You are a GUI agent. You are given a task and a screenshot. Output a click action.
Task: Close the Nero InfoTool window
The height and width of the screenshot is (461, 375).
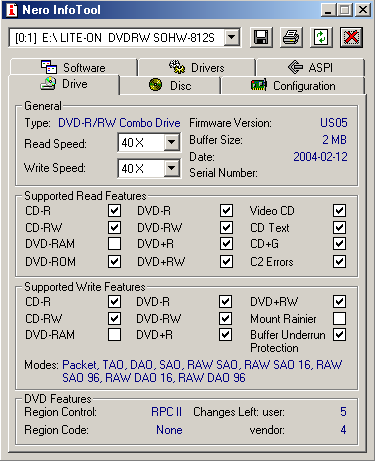[363, 10]
